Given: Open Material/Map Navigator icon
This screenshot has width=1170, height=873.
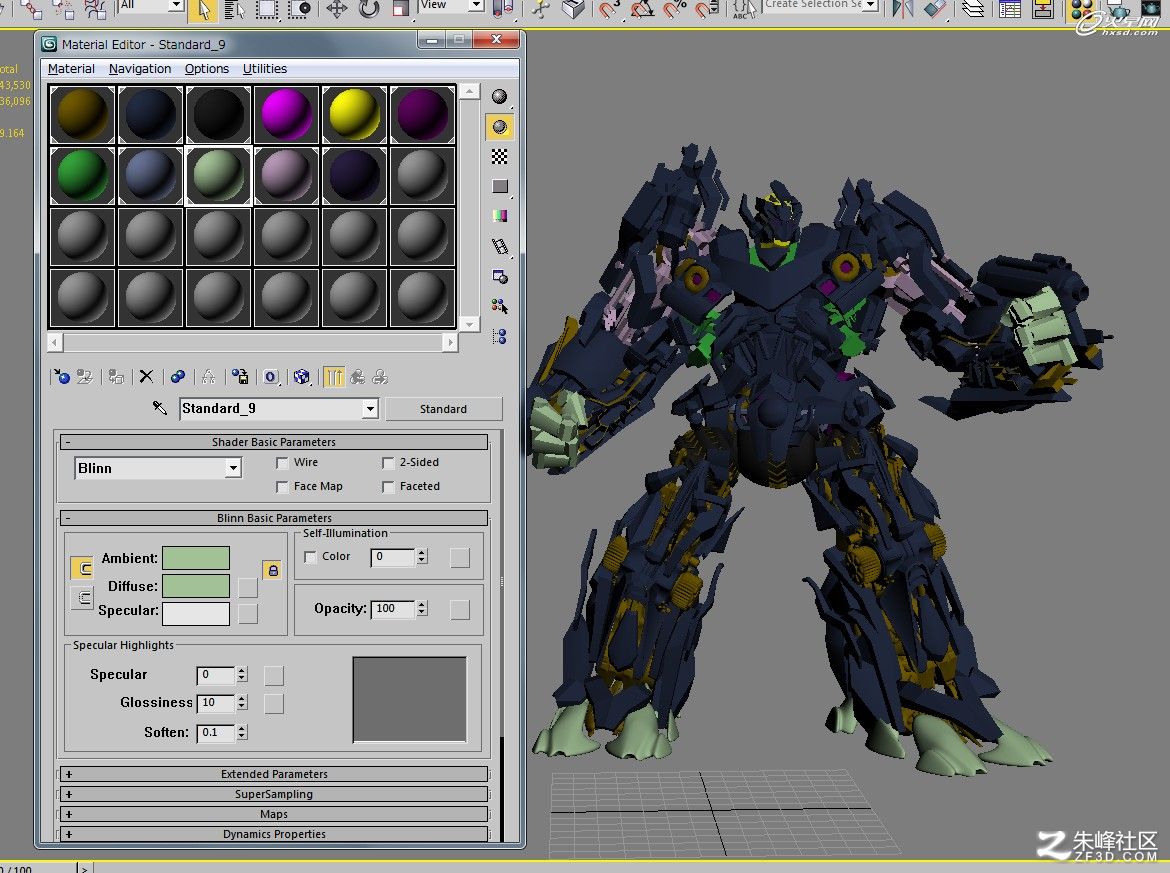Looking at the screenshot, I should click(x=500, y=336).
